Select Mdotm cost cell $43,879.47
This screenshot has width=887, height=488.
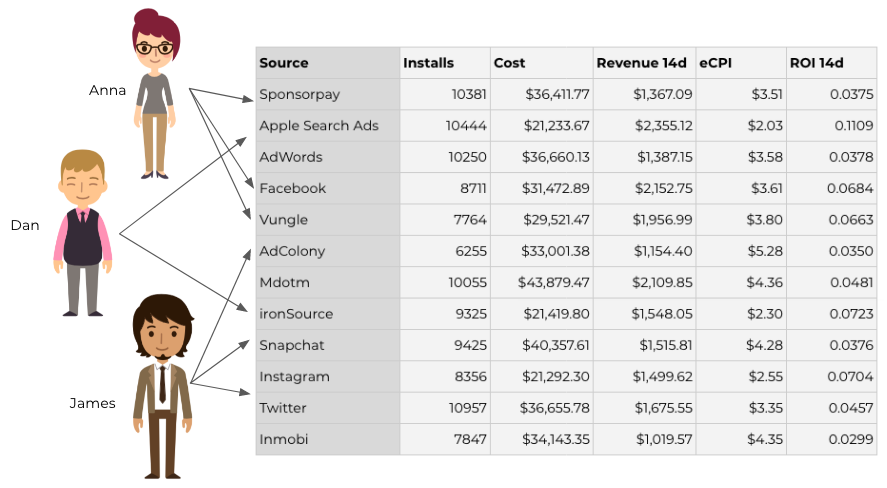pyautogui.click(x=553, y=283)
